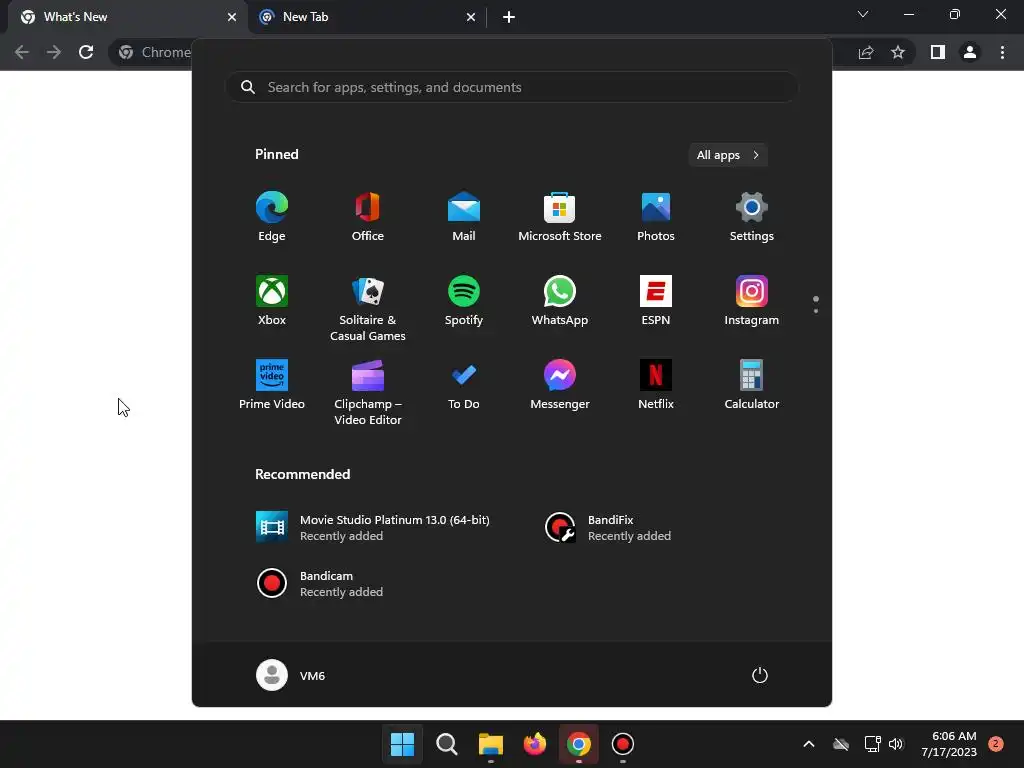Show hidden system tray icons

tap(808, 744)
